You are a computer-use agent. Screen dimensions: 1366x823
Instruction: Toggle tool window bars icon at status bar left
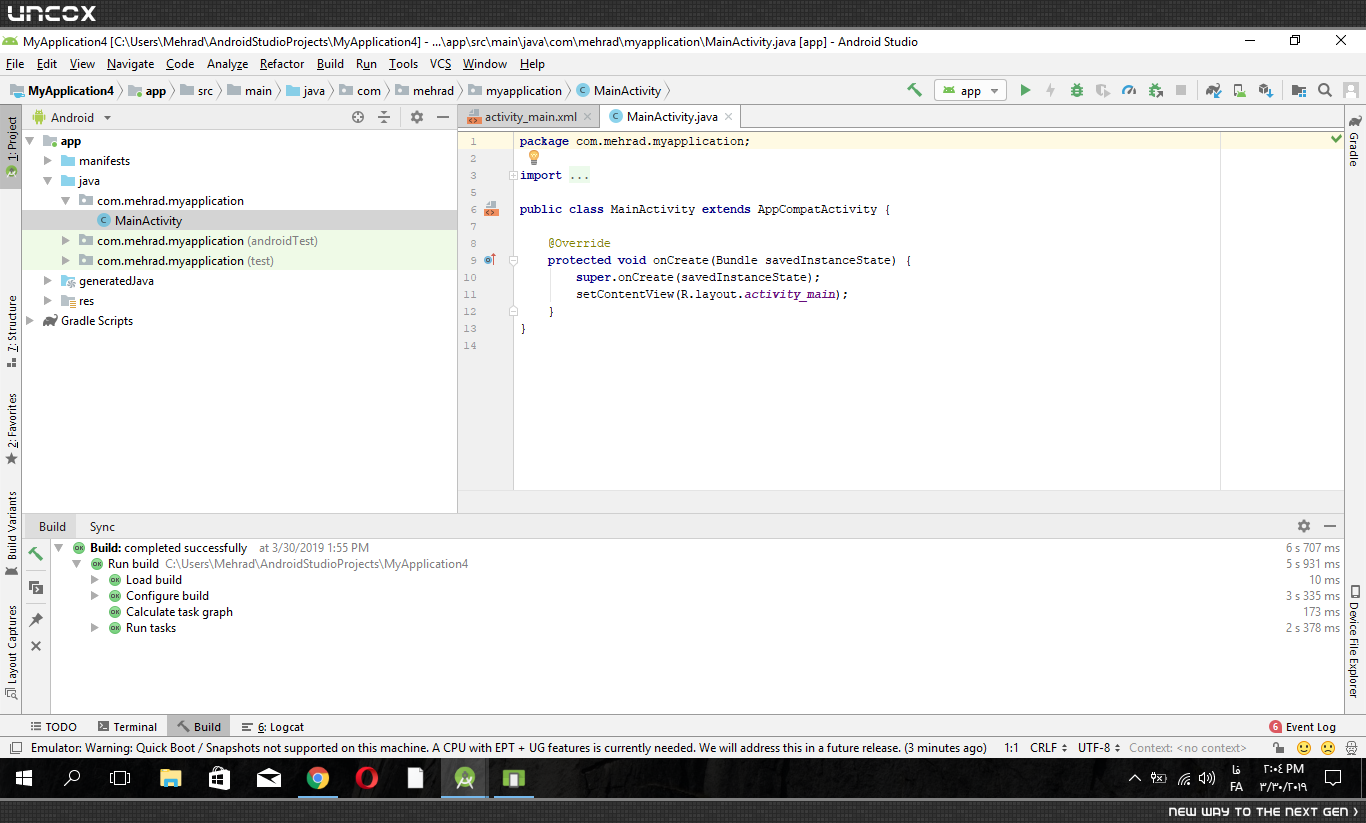click(x=15, y=748)
